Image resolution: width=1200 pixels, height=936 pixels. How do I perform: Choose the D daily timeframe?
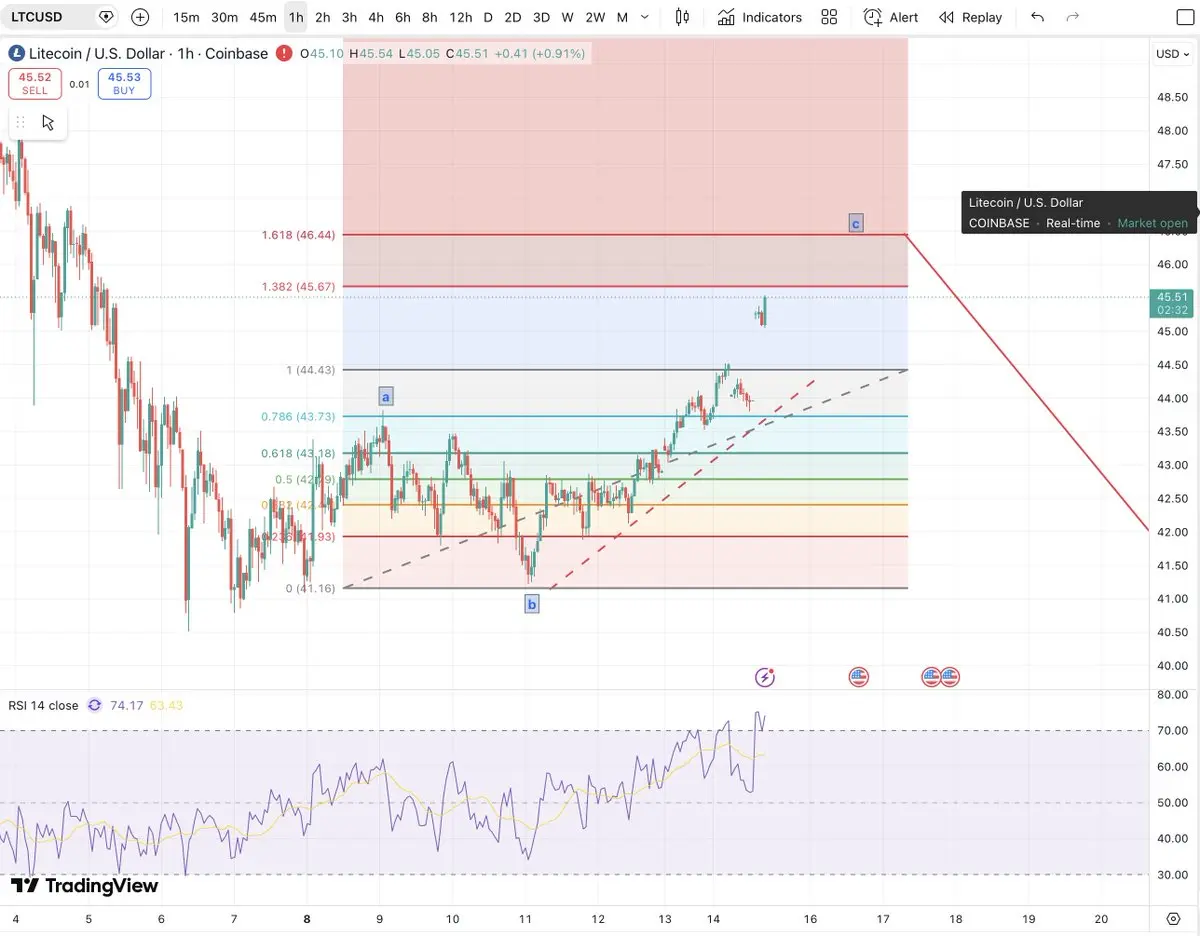[488, 17]
